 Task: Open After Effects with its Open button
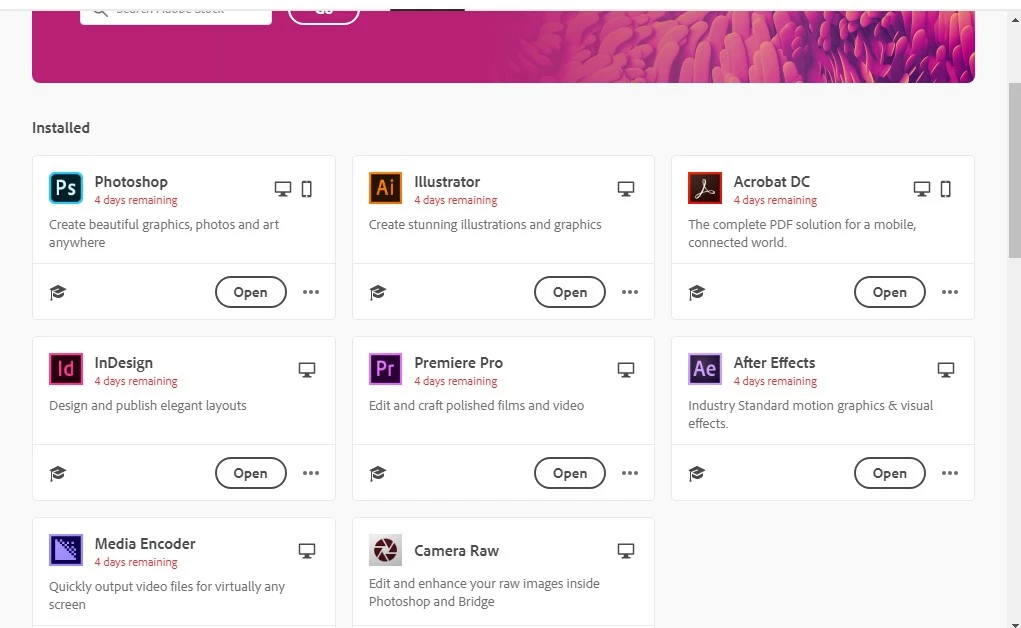pyautogui.click(x=889, y=473)
